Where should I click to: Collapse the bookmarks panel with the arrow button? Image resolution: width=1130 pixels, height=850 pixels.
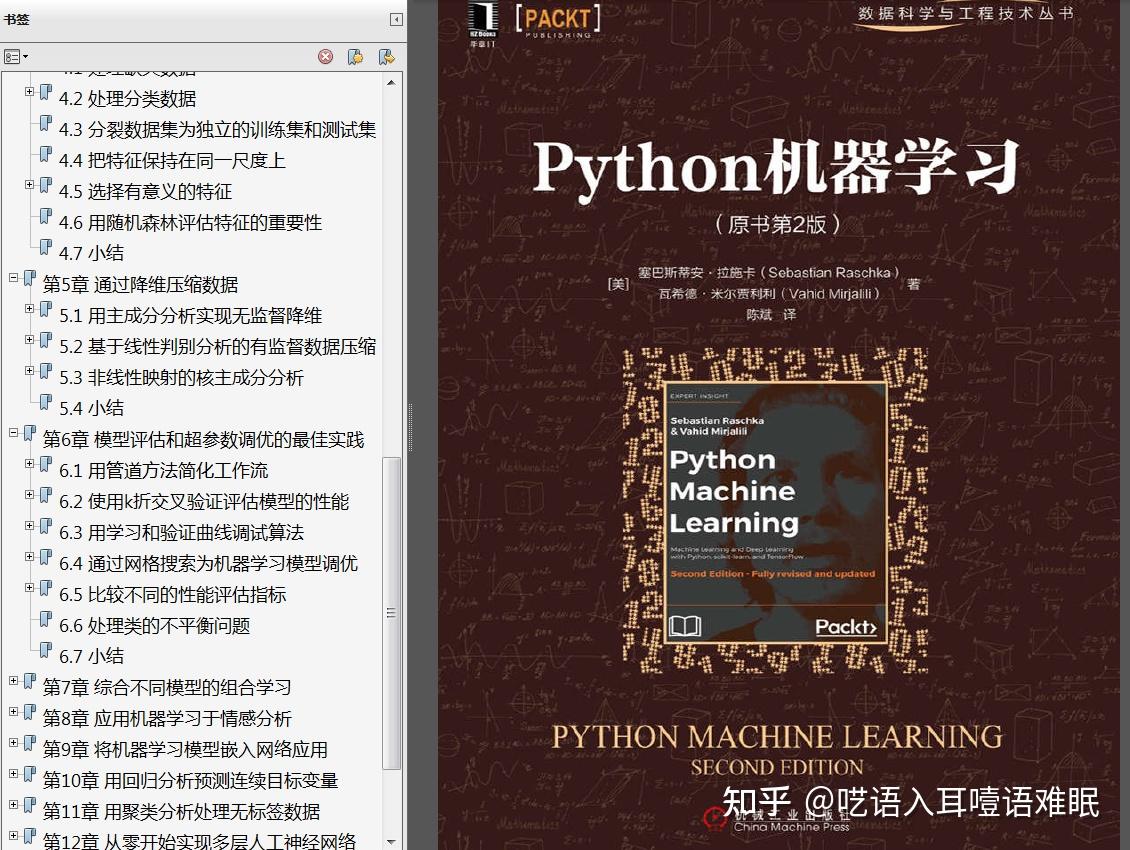click(396, 19)
